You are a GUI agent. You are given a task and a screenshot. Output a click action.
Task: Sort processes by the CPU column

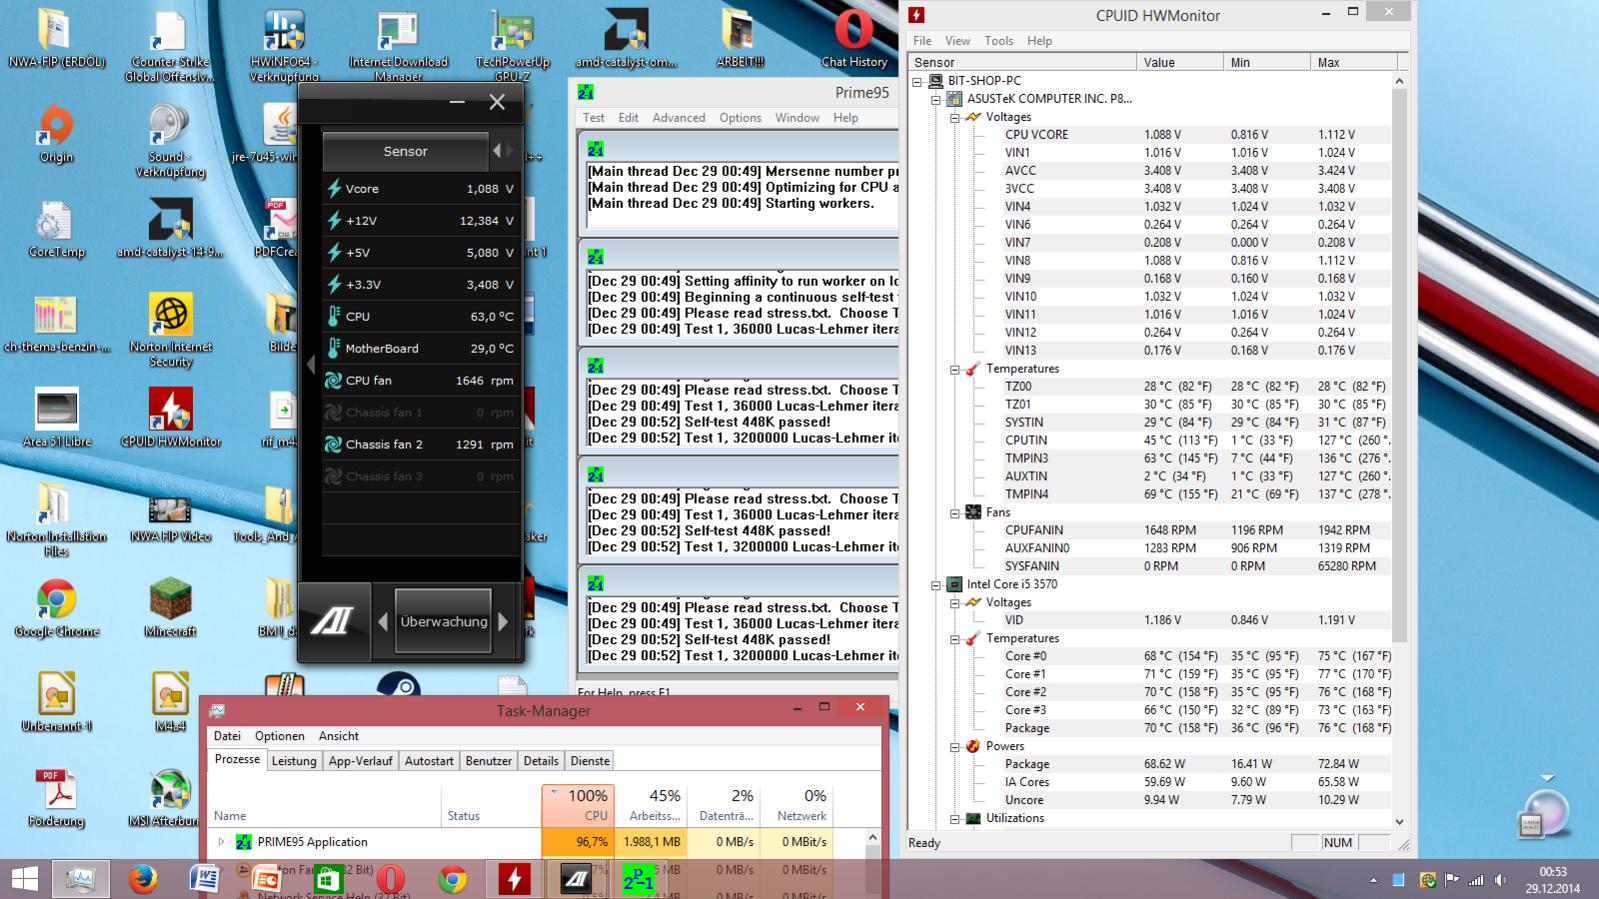pos(577,805)
